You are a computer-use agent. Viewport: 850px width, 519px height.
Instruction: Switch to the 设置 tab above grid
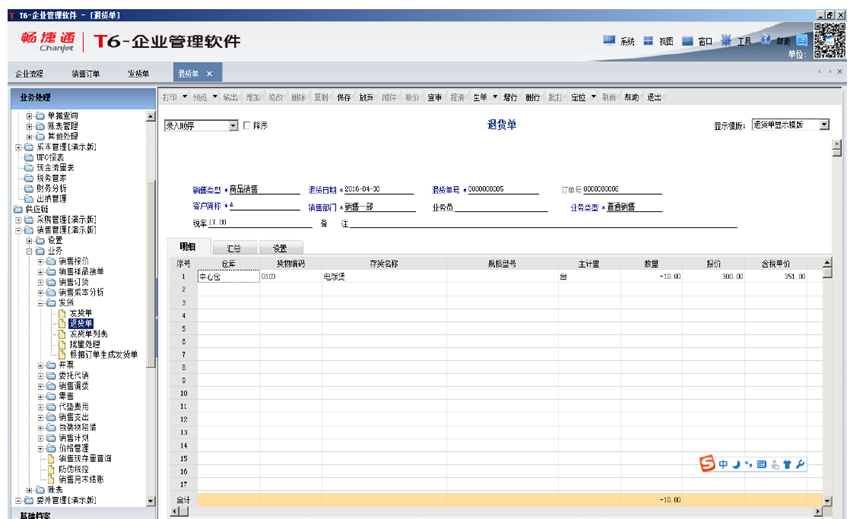click(280, 248)
